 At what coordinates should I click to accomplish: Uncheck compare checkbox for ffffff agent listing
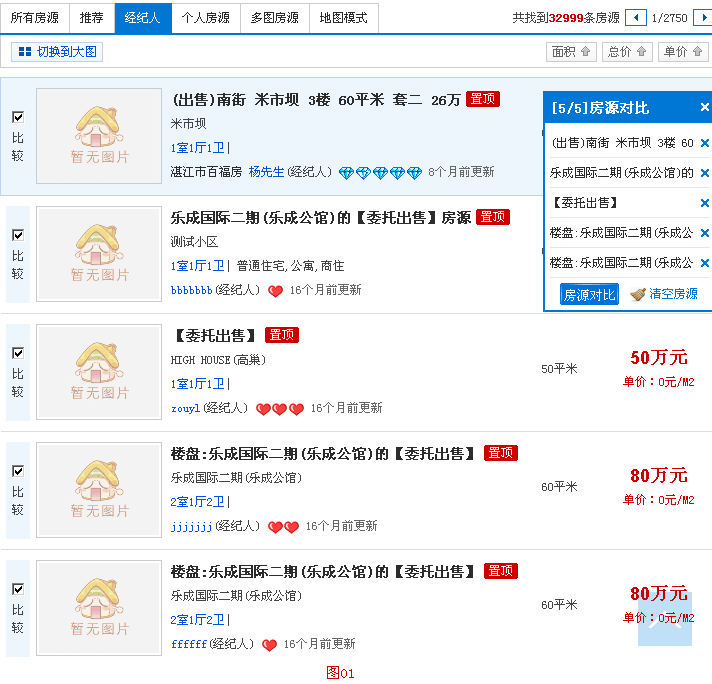18,589
